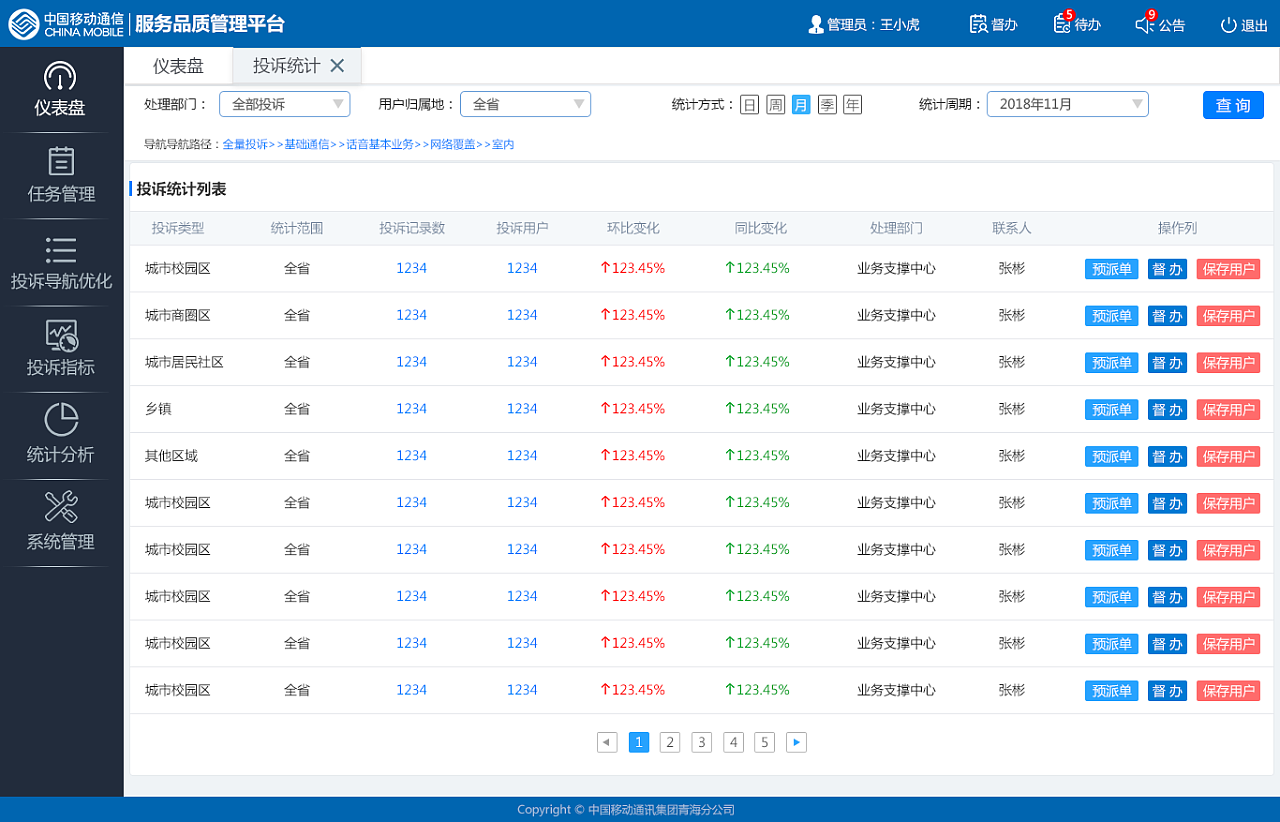
Task: Click 网络覆盖 in navigation path
Action: pos(453,145)
